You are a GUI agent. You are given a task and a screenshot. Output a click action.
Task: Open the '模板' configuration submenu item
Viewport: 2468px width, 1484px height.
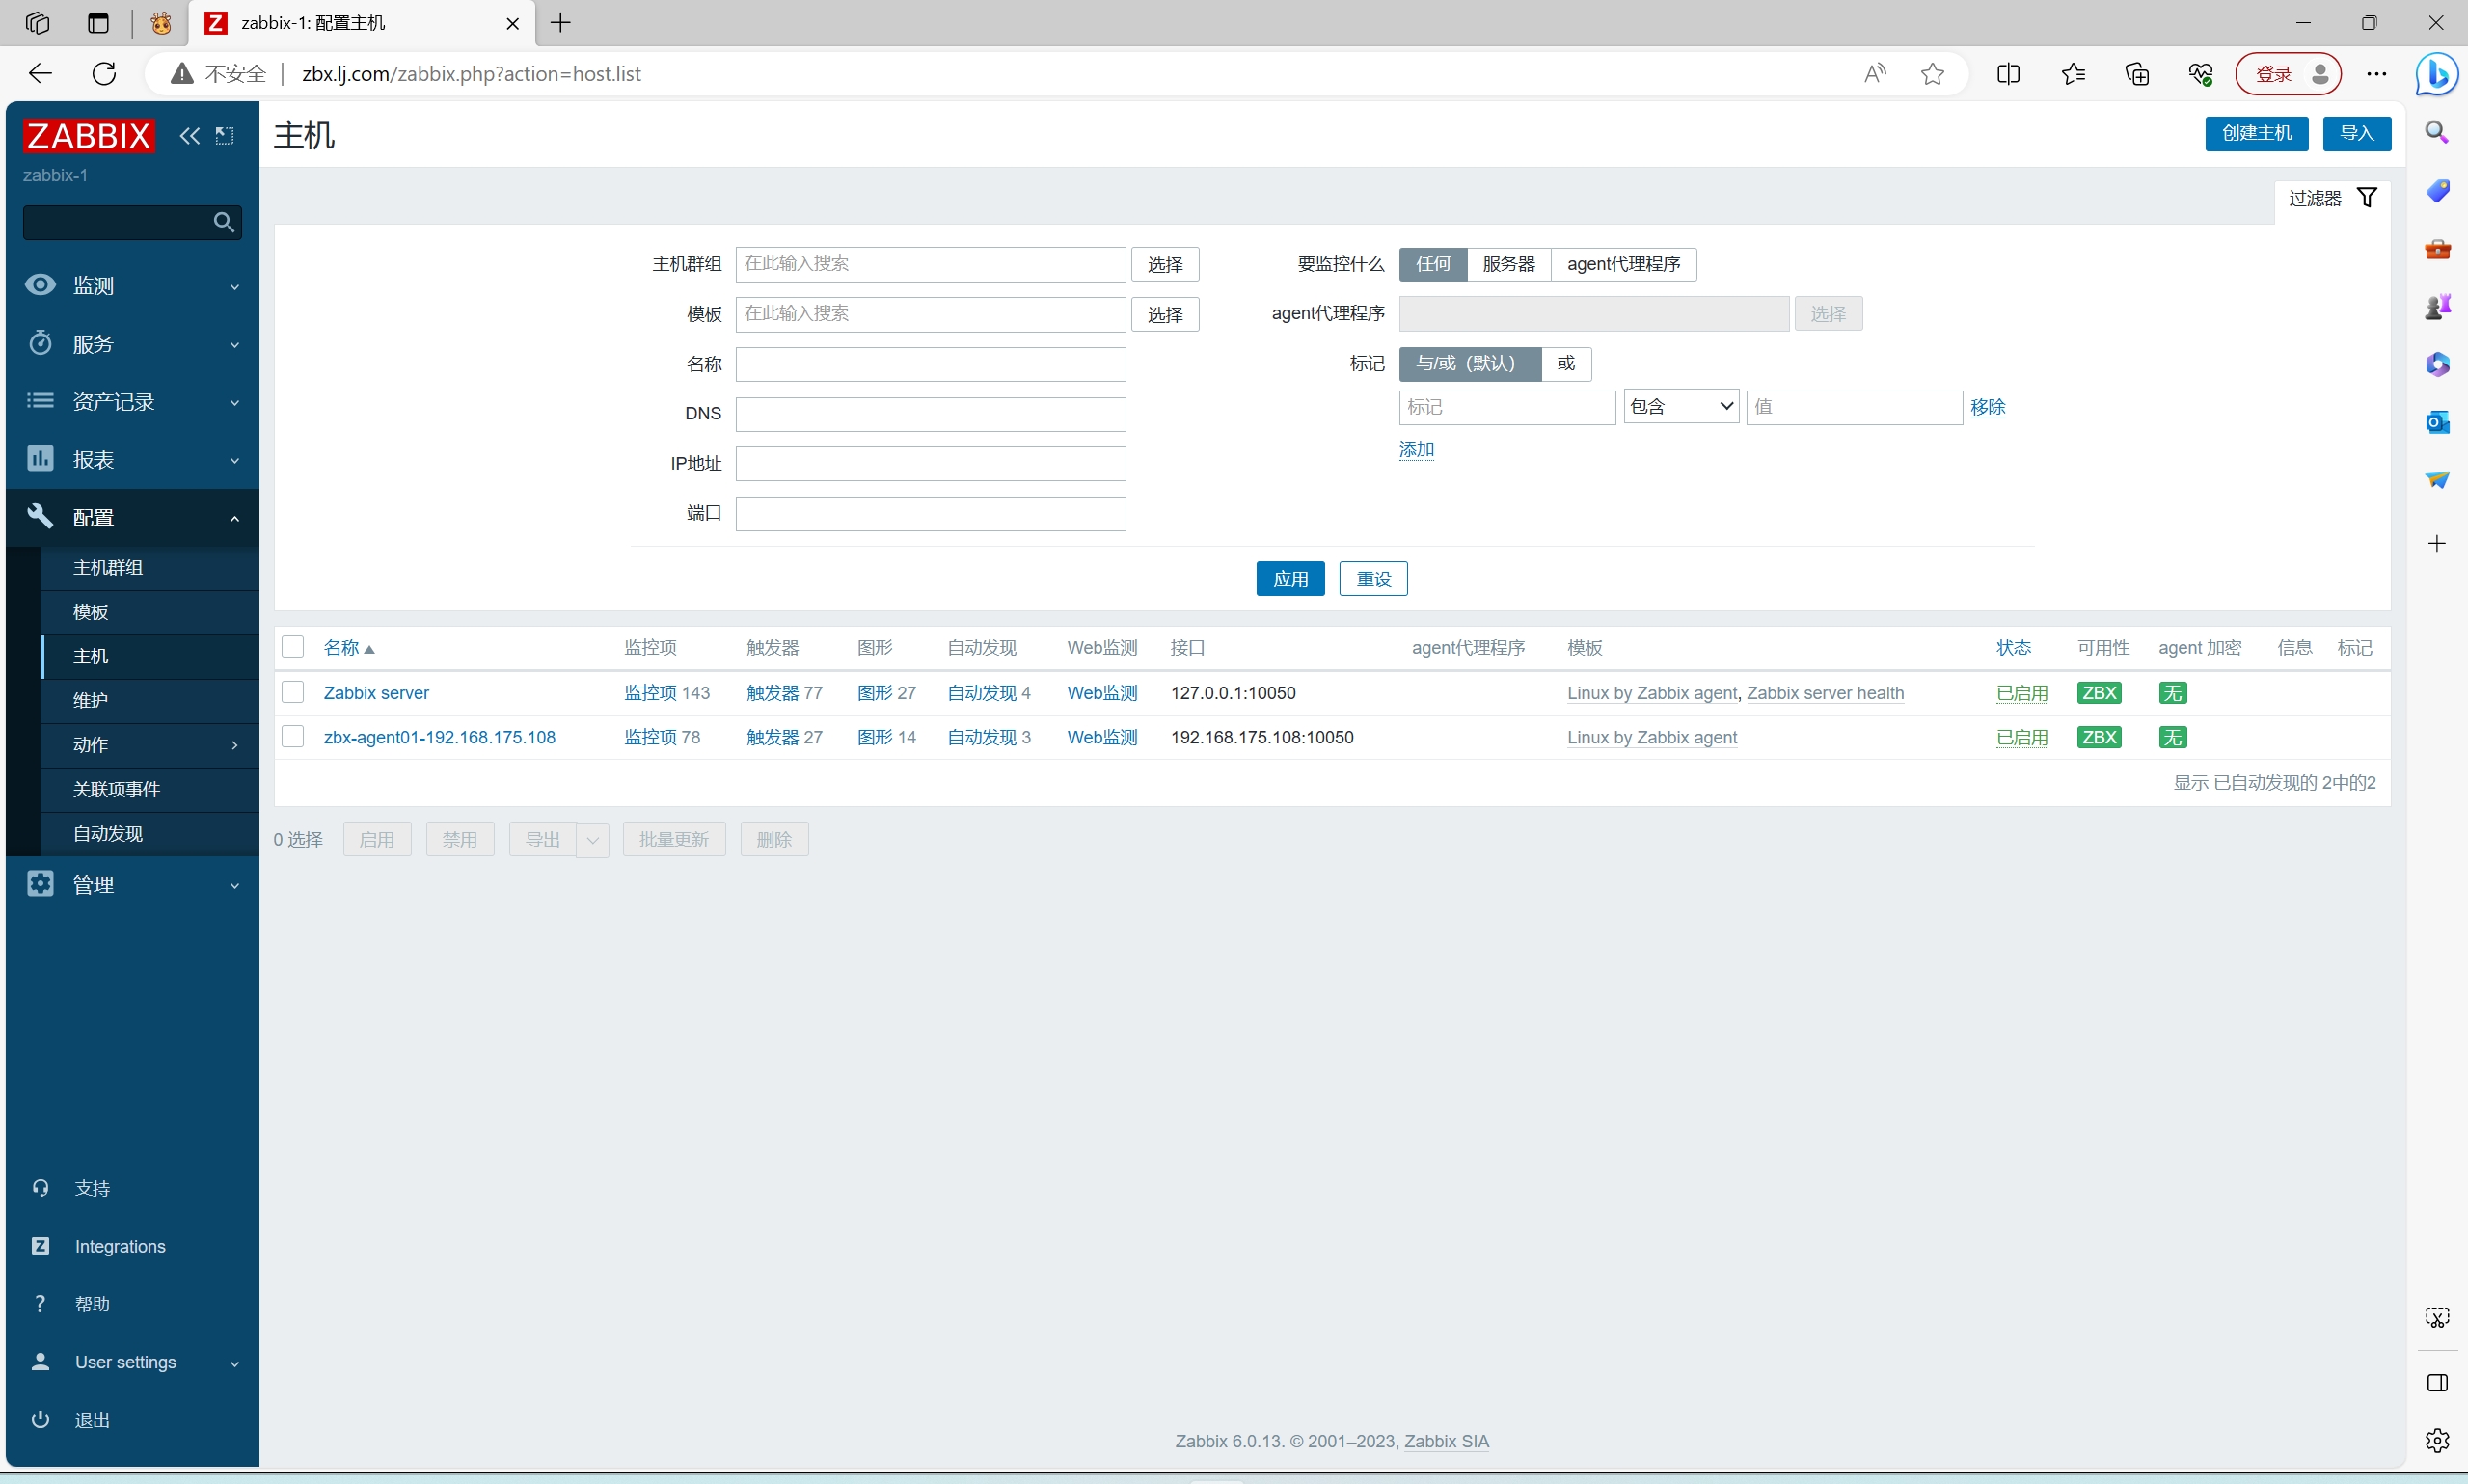coord(91,612)
